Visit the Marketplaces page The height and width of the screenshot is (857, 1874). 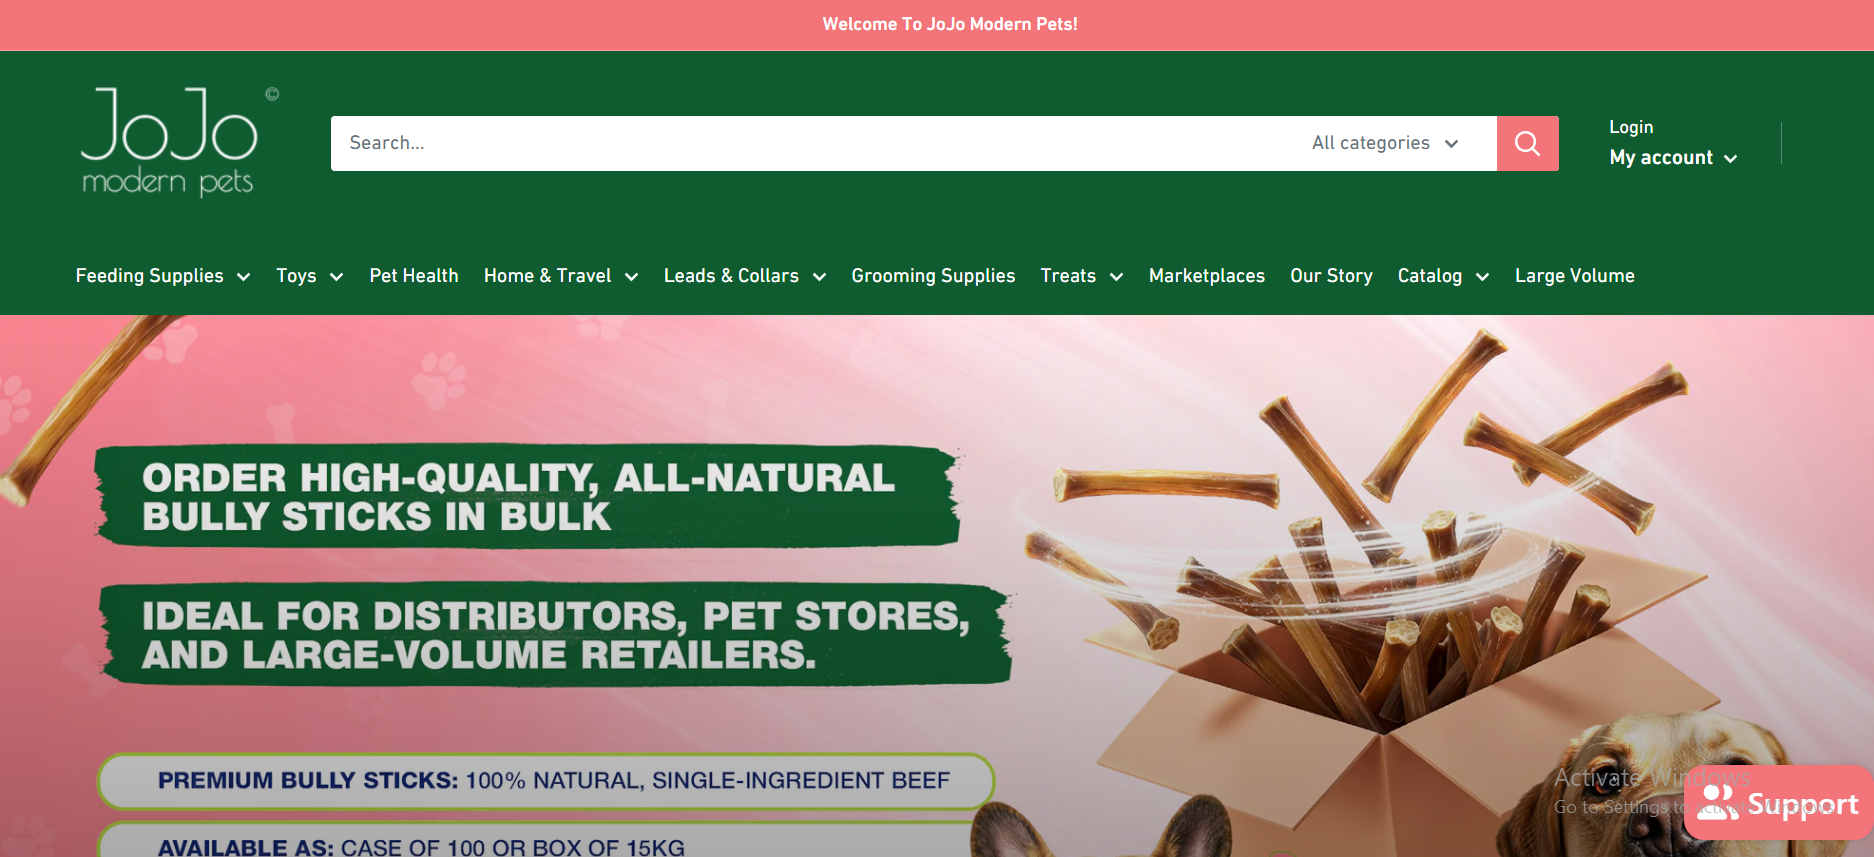(1207, 276)
